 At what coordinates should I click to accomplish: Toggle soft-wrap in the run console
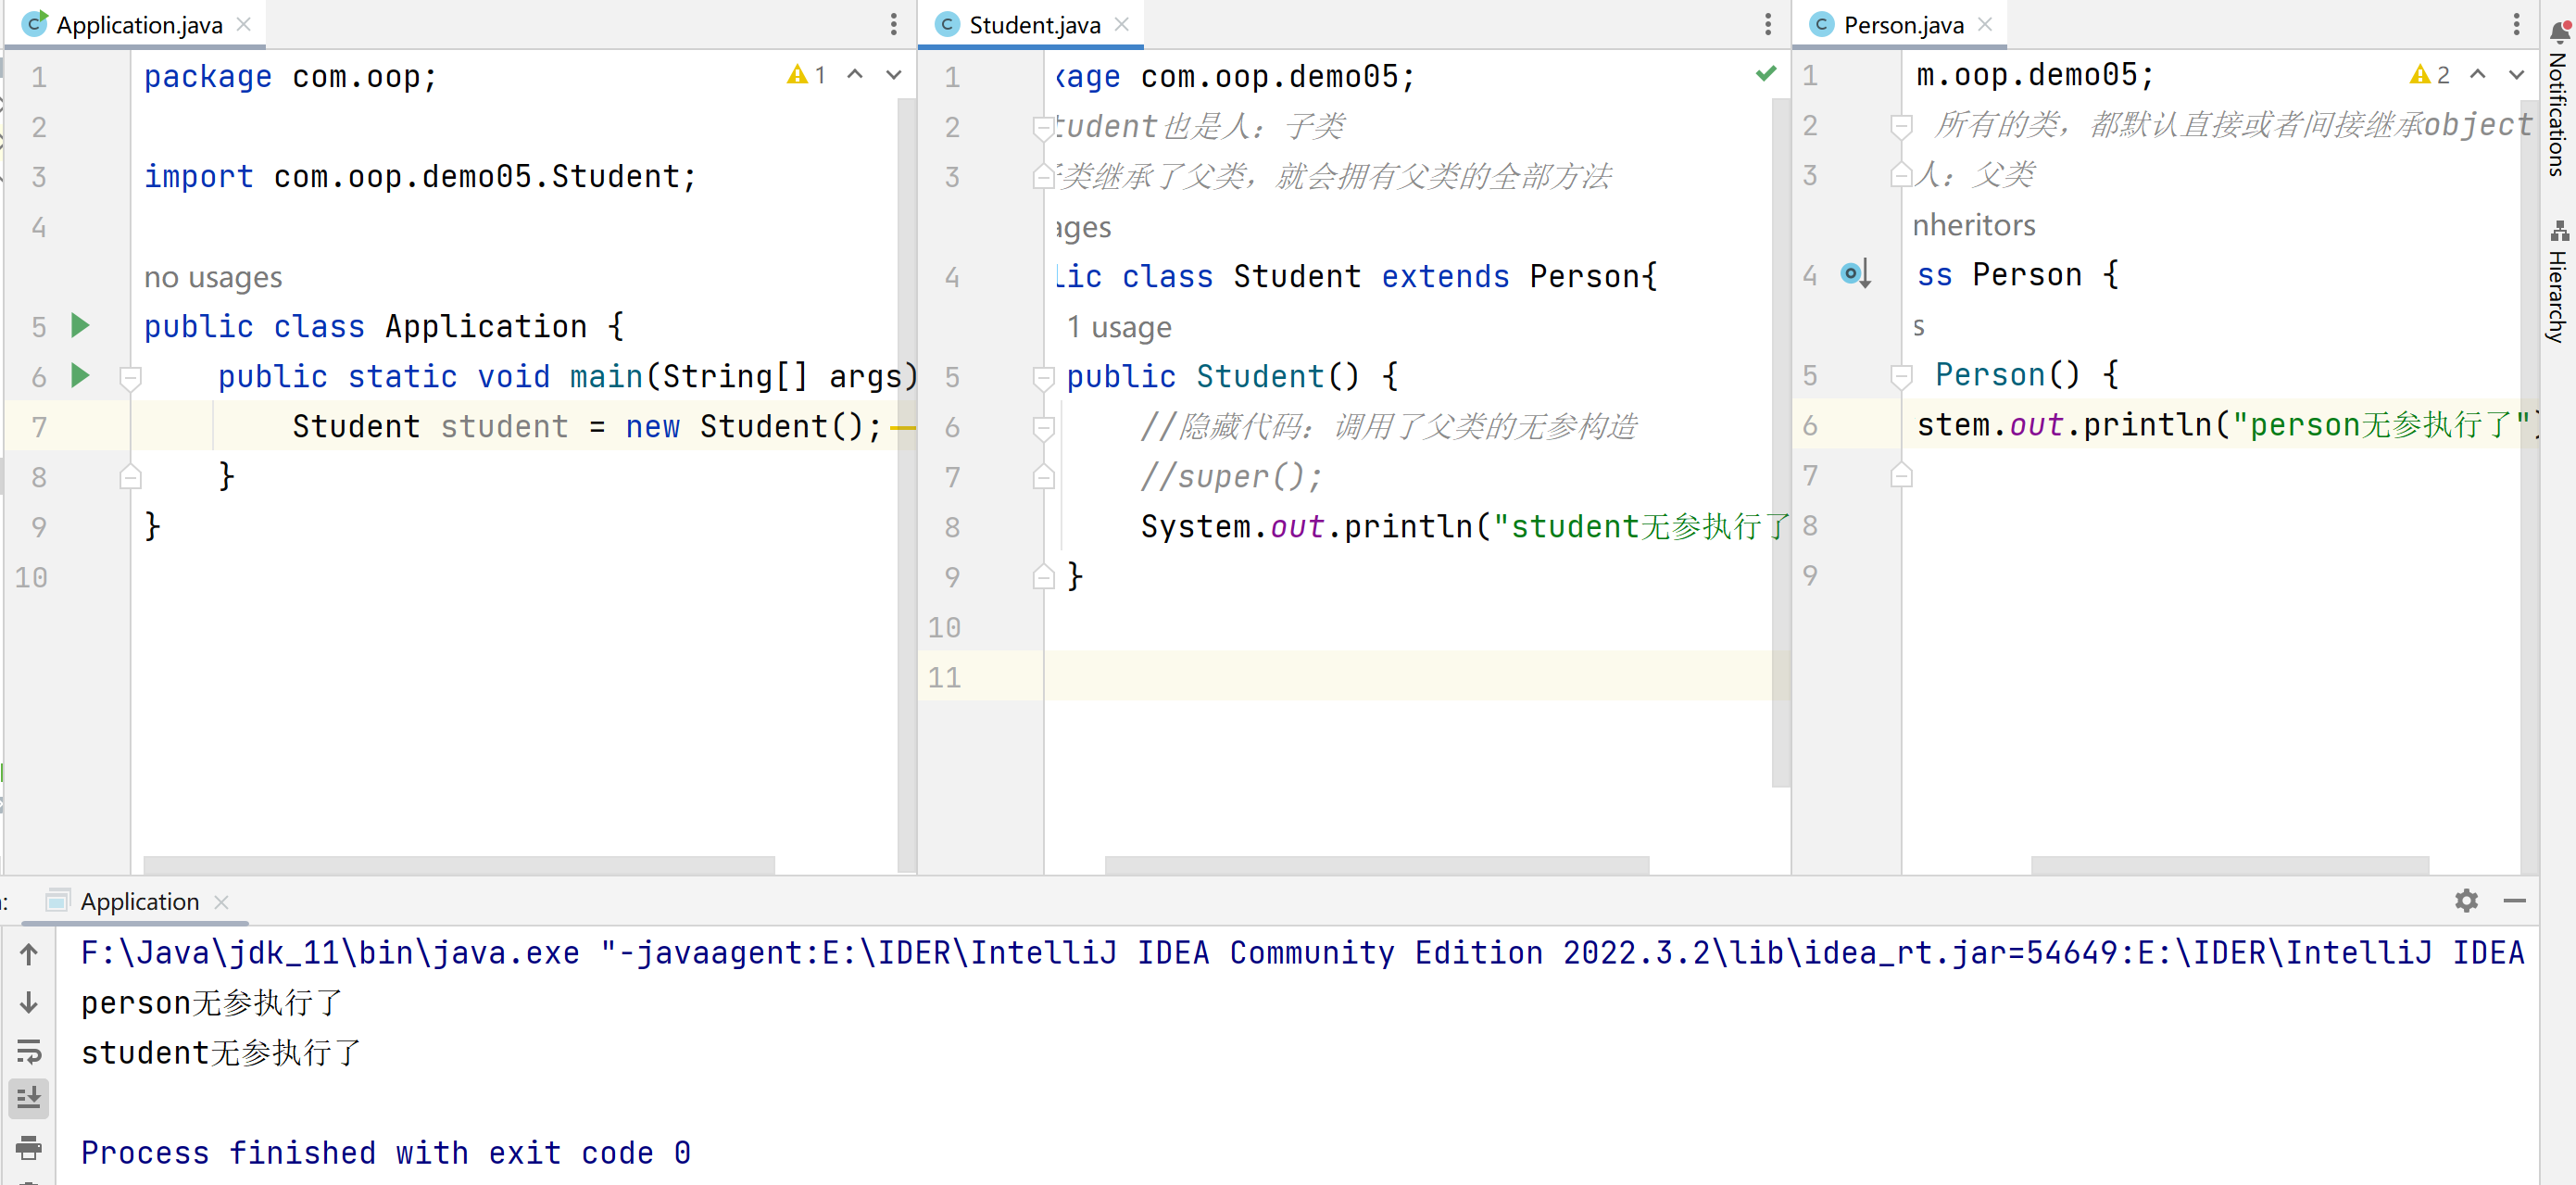[29, 1050]
